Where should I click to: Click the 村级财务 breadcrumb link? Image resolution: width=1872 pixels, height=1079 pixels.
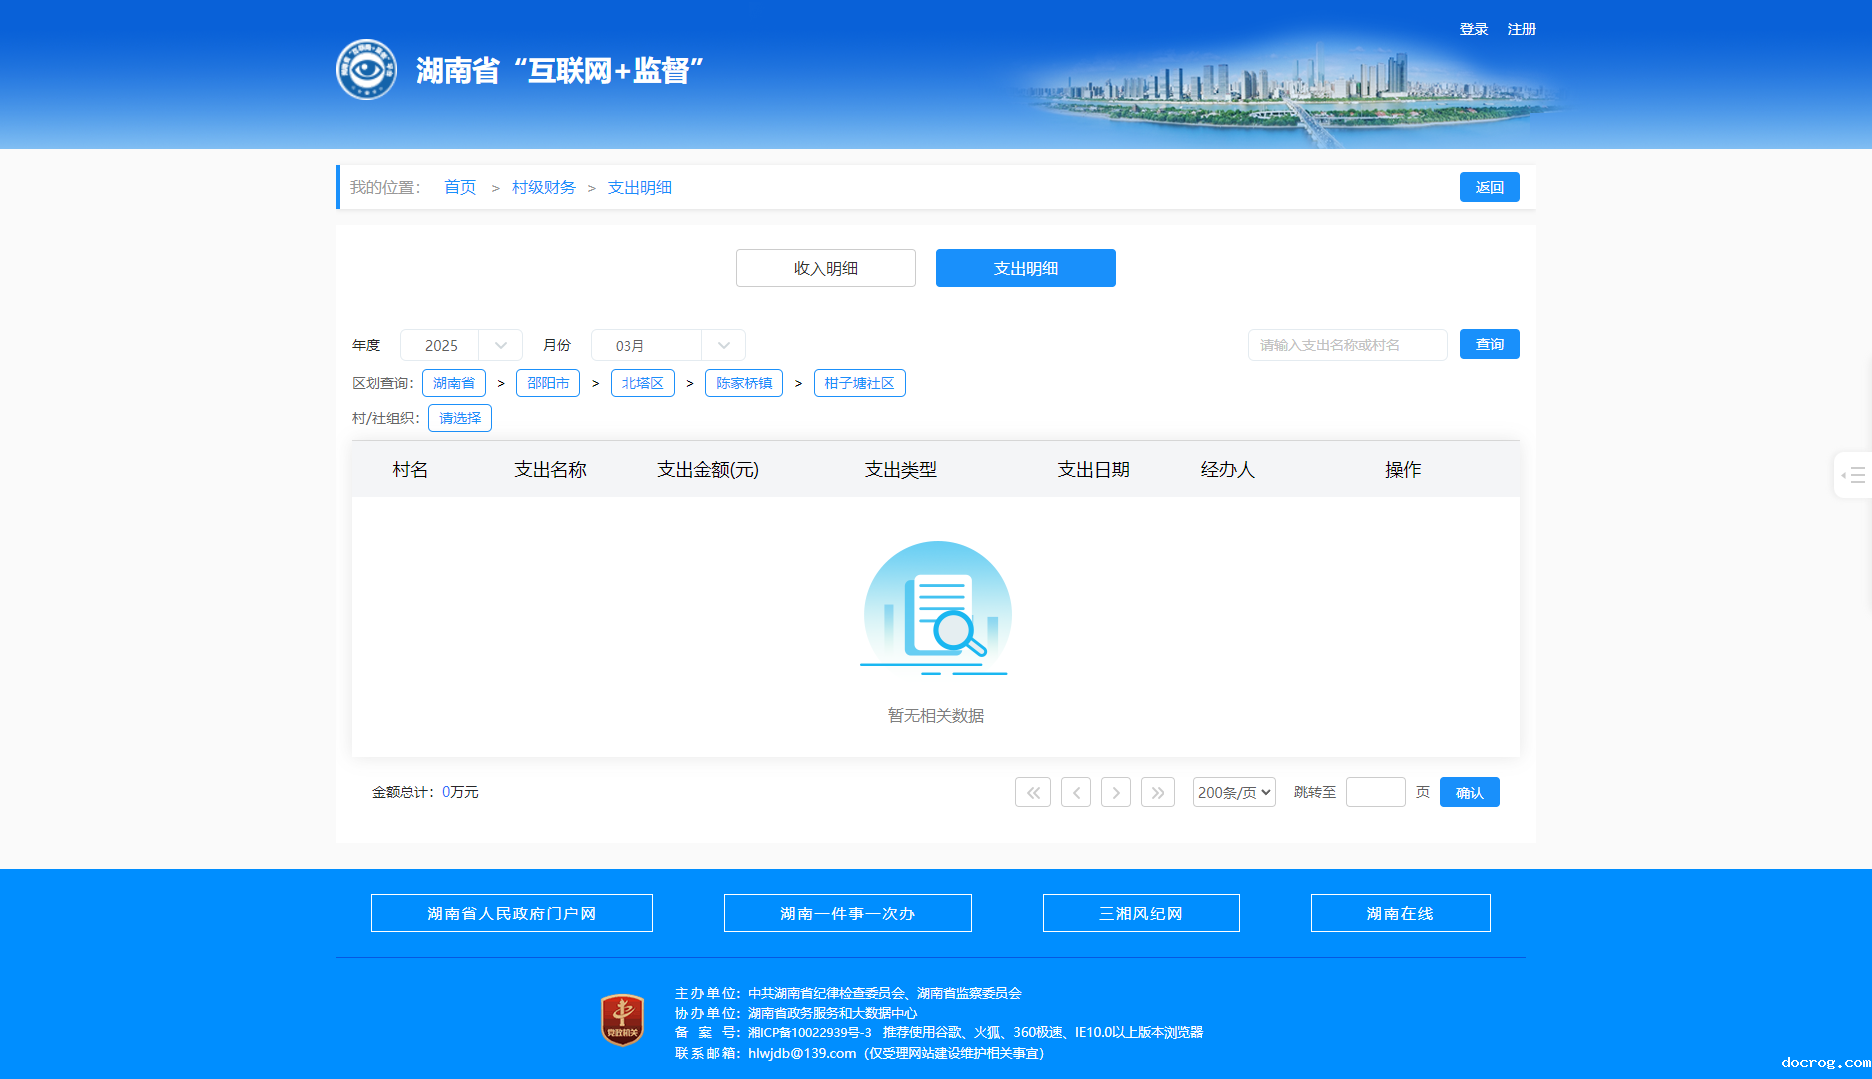point(543,187)
